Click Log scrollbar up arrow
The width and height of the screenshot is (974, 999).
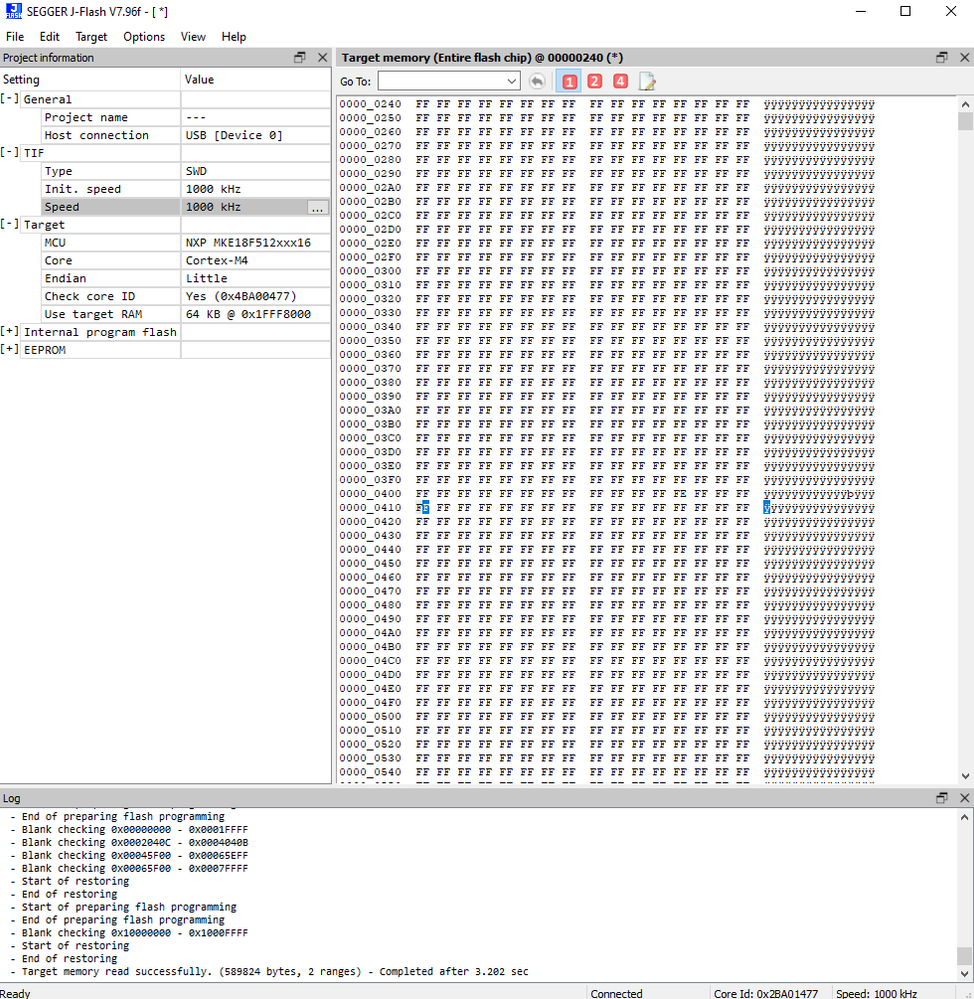pyautogui.click(x=964, y=817)
